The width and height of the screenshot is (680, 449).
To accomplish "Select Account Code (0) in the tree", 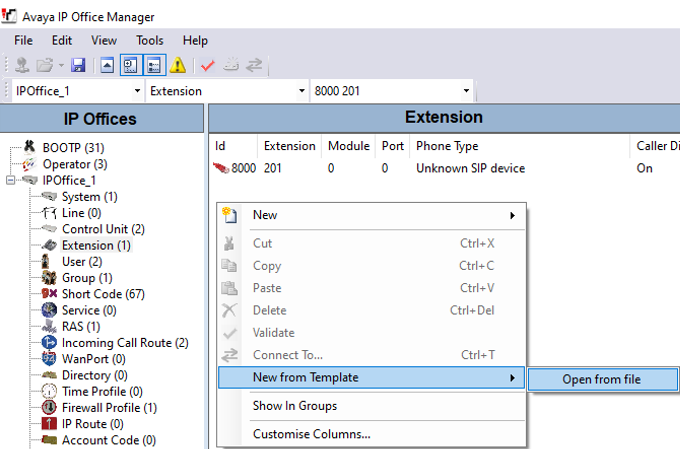I will pos(109,440).
